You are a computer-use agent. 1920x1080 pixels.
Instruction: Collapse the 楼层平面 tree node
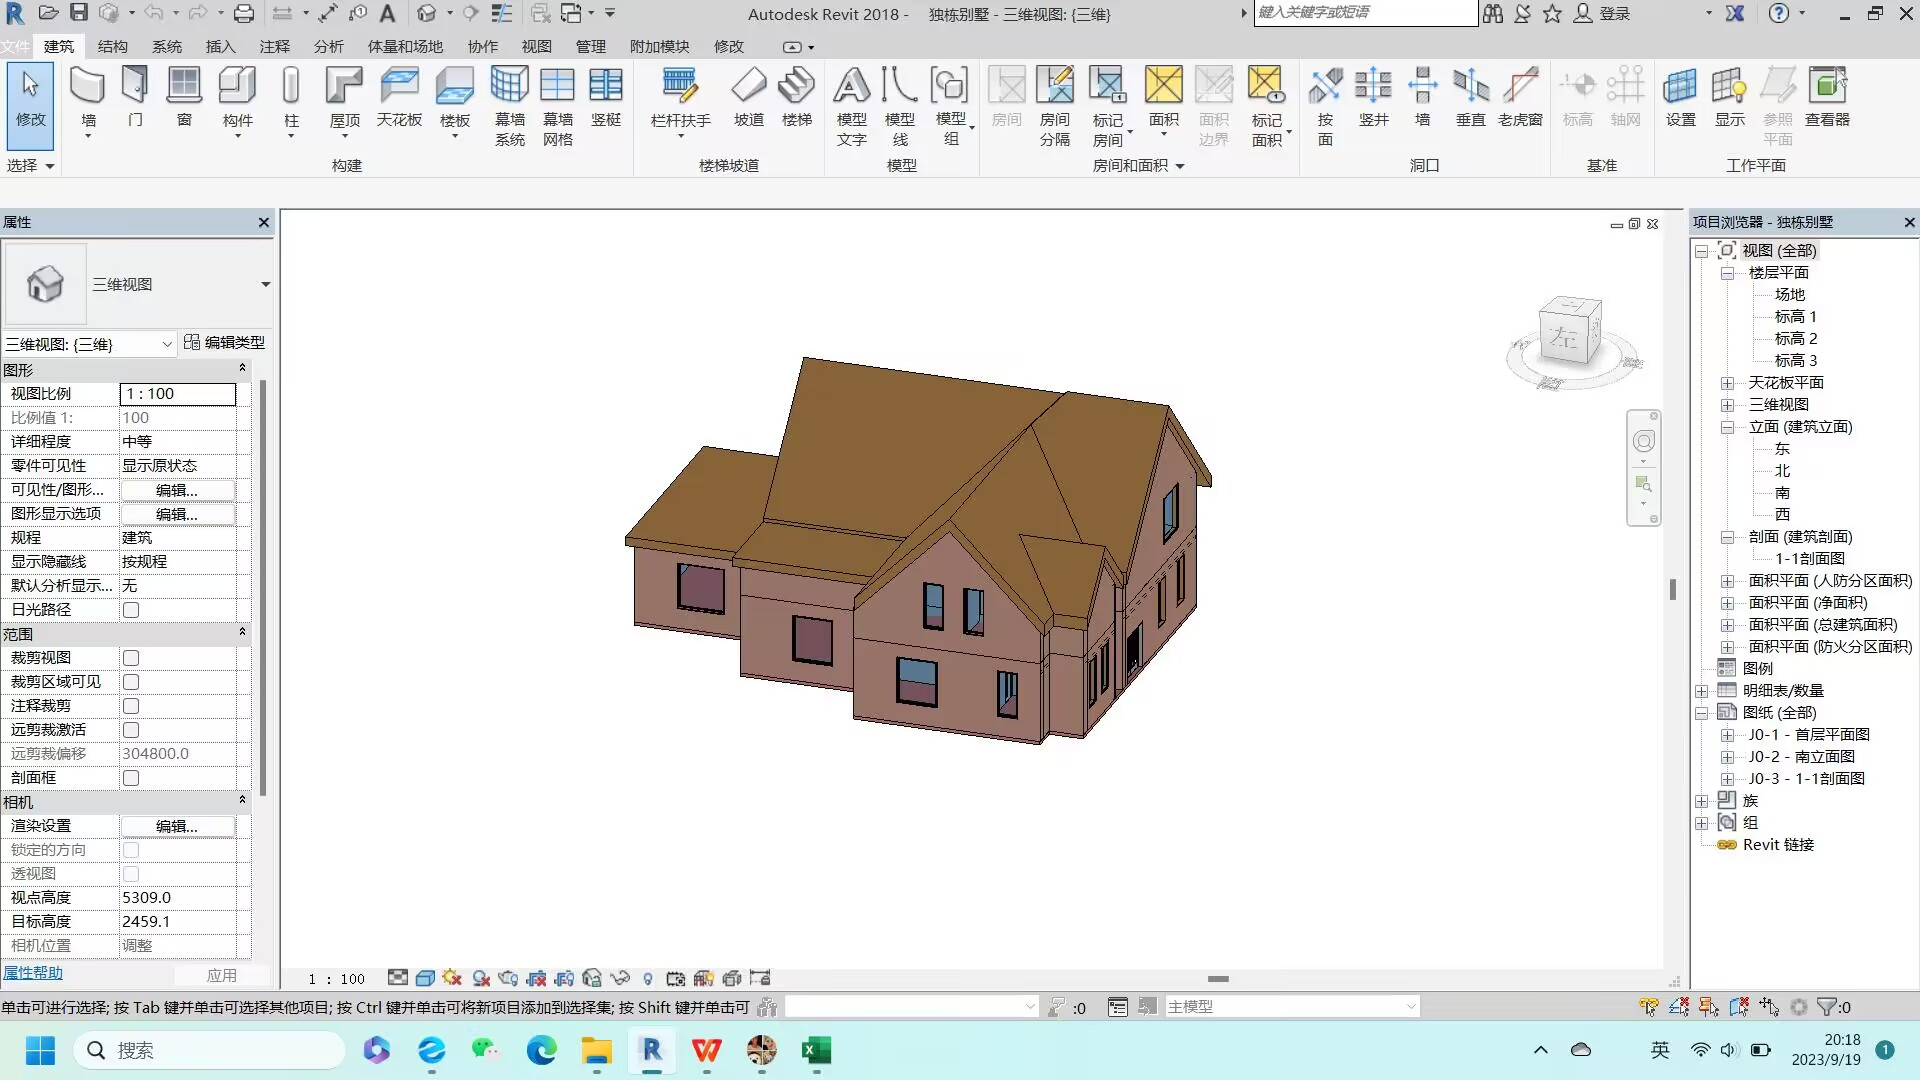(x=1727, y=273)
